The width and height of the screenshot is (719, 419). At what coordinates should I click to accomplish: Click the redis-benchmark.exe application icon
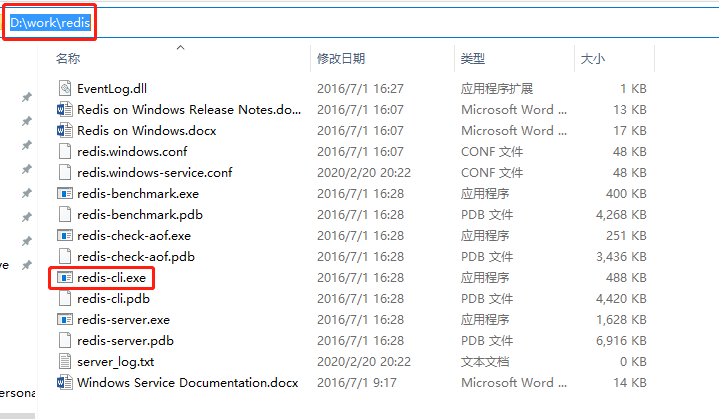click(65, 193)
